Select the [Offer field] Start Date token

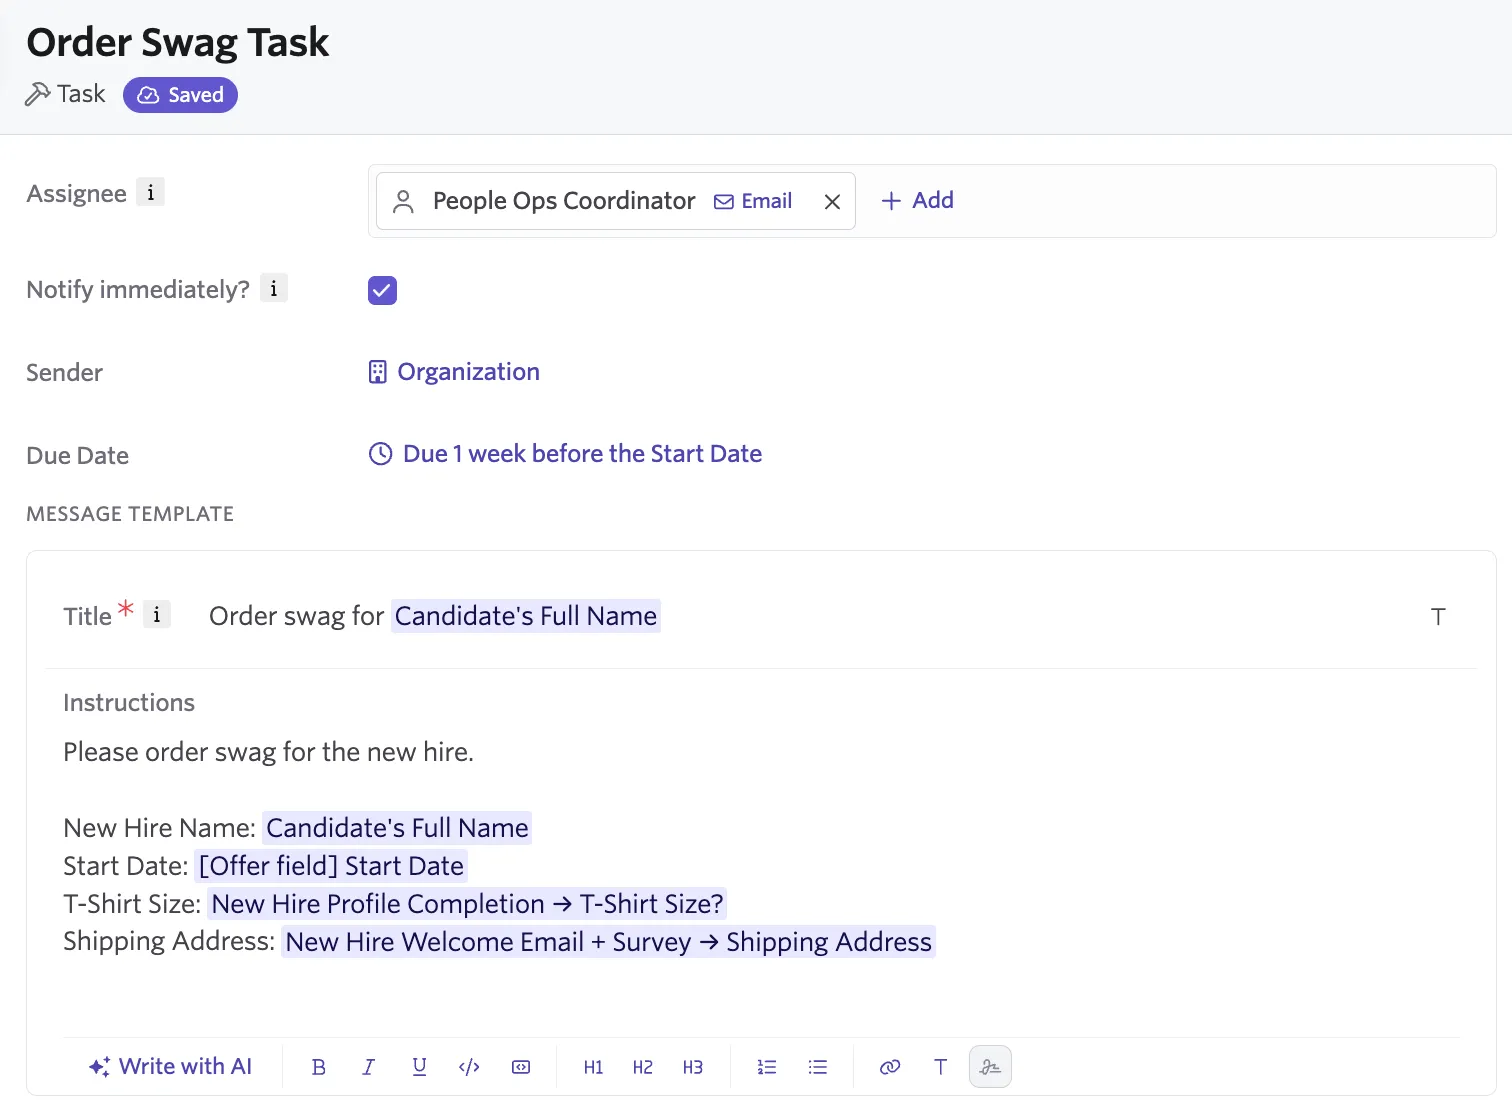tap(331, 866)
